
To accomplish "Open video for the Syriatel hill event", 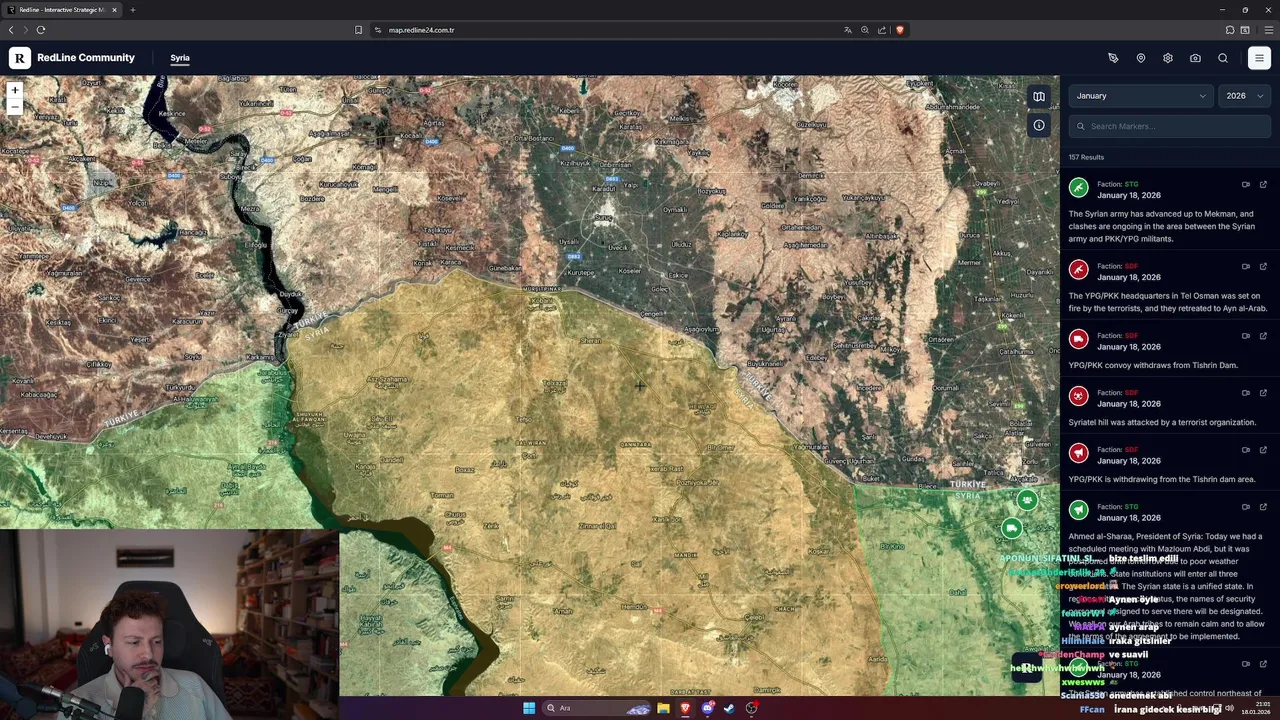I will click(1246, 393).
